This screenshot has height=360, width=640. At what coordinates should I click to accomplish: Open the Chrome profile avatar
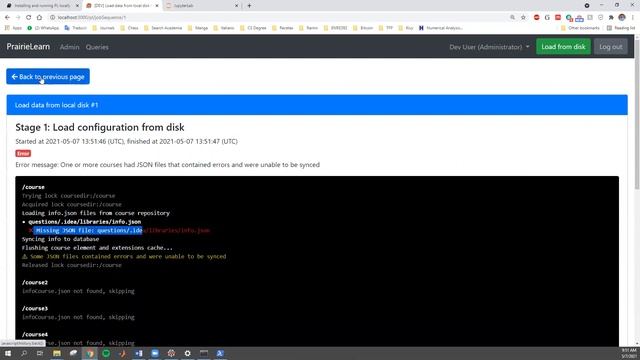point(622,18)
